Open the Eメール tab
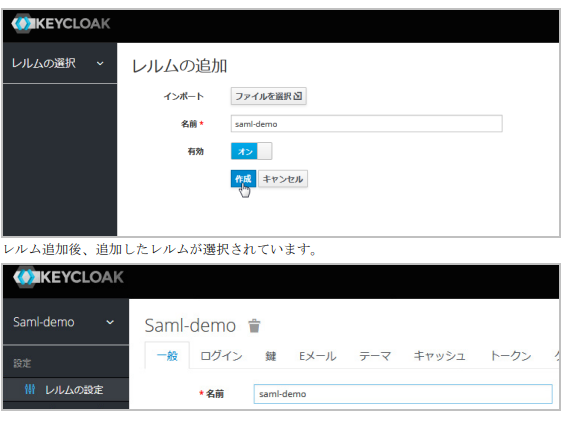Image resolution: width=567 pixels, height=423 pixels. click(x=317, y=356)
